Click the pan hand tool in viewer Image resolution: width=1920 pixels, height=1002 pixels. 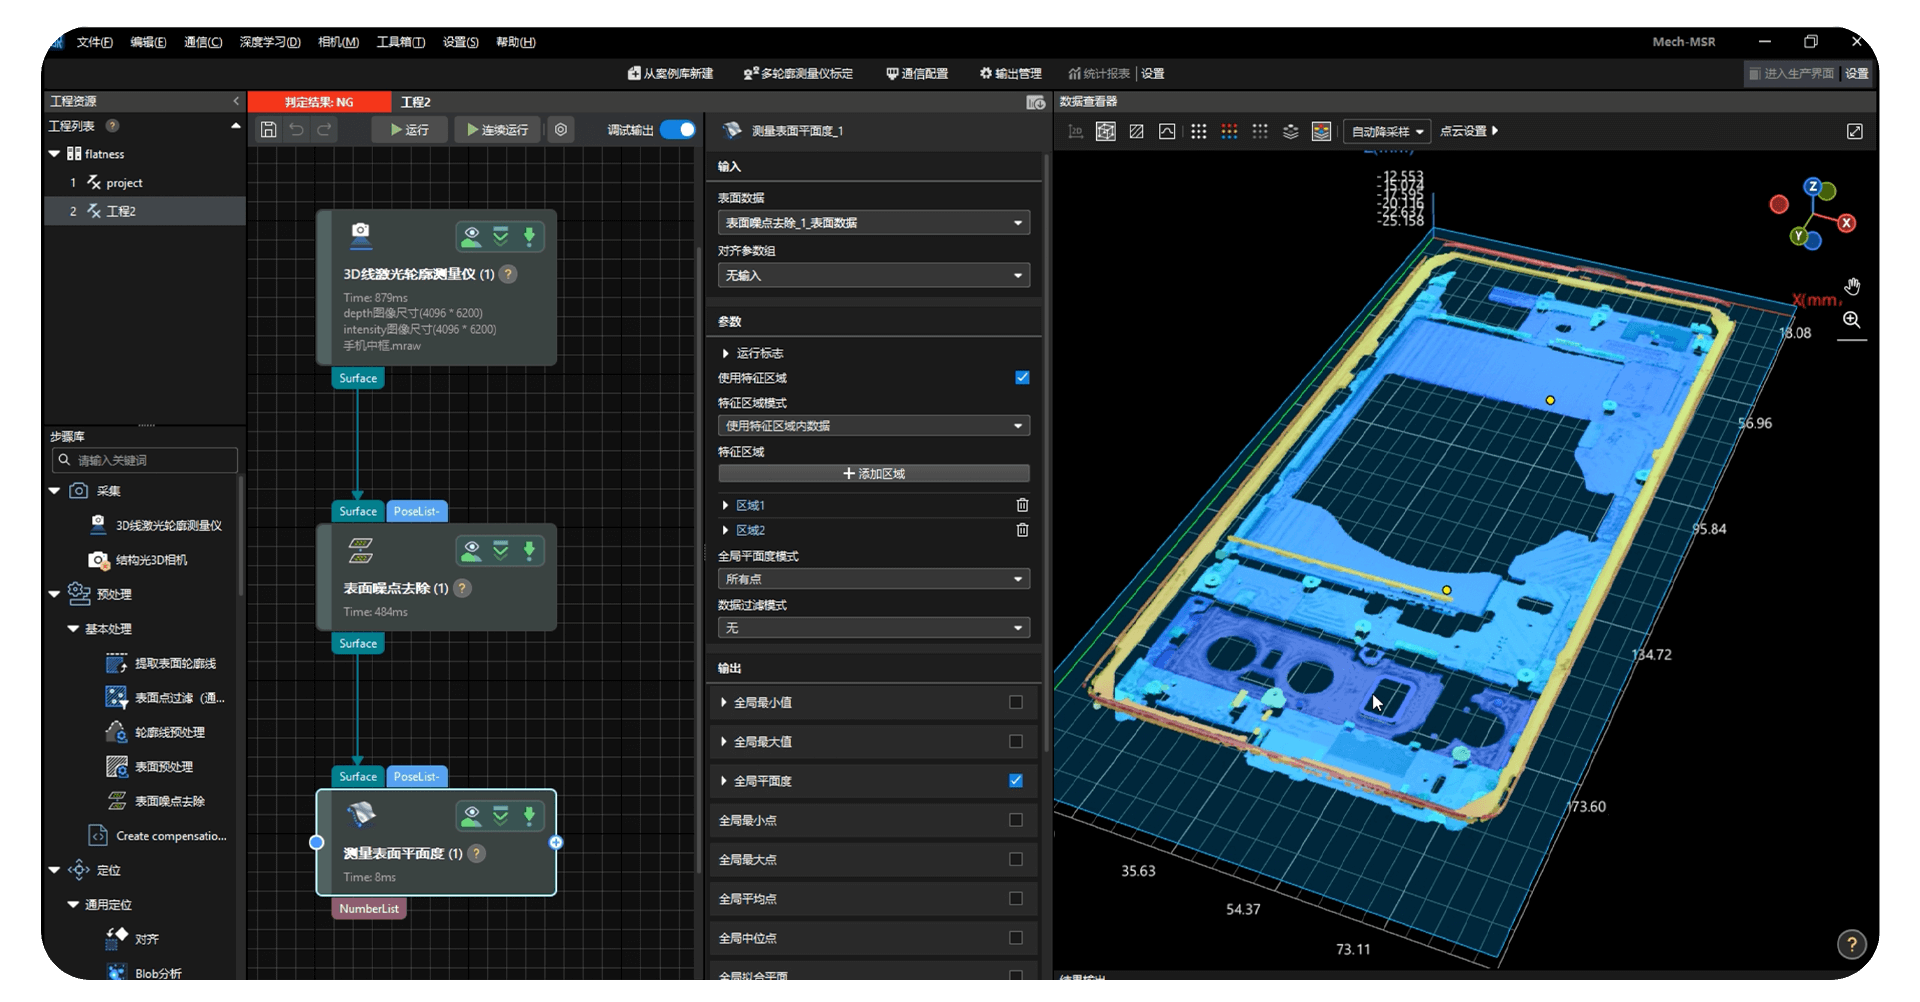tap(1852, 287)
